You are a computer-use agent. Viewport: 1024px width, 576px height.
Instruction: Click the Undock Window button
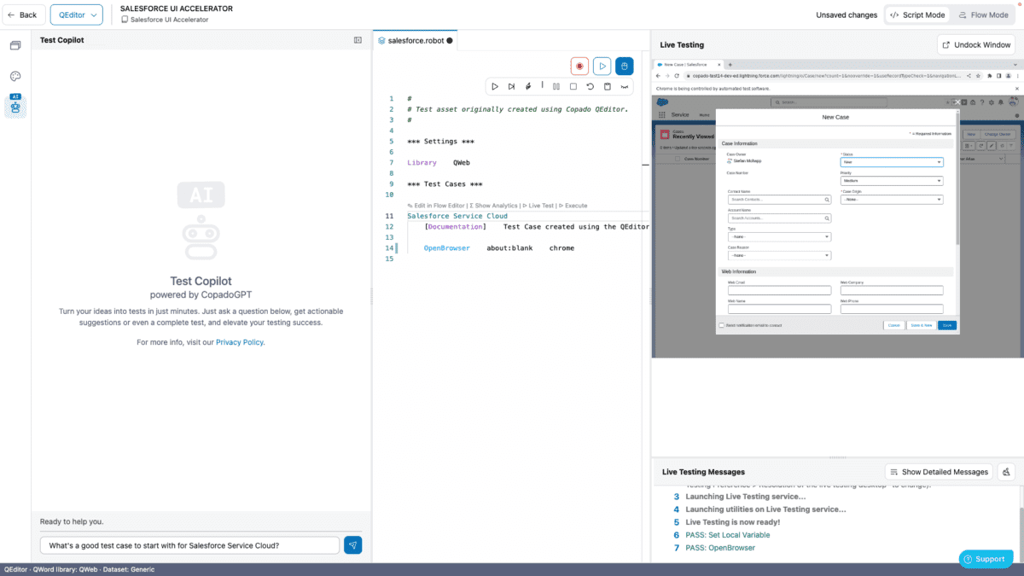pos(977,45)
